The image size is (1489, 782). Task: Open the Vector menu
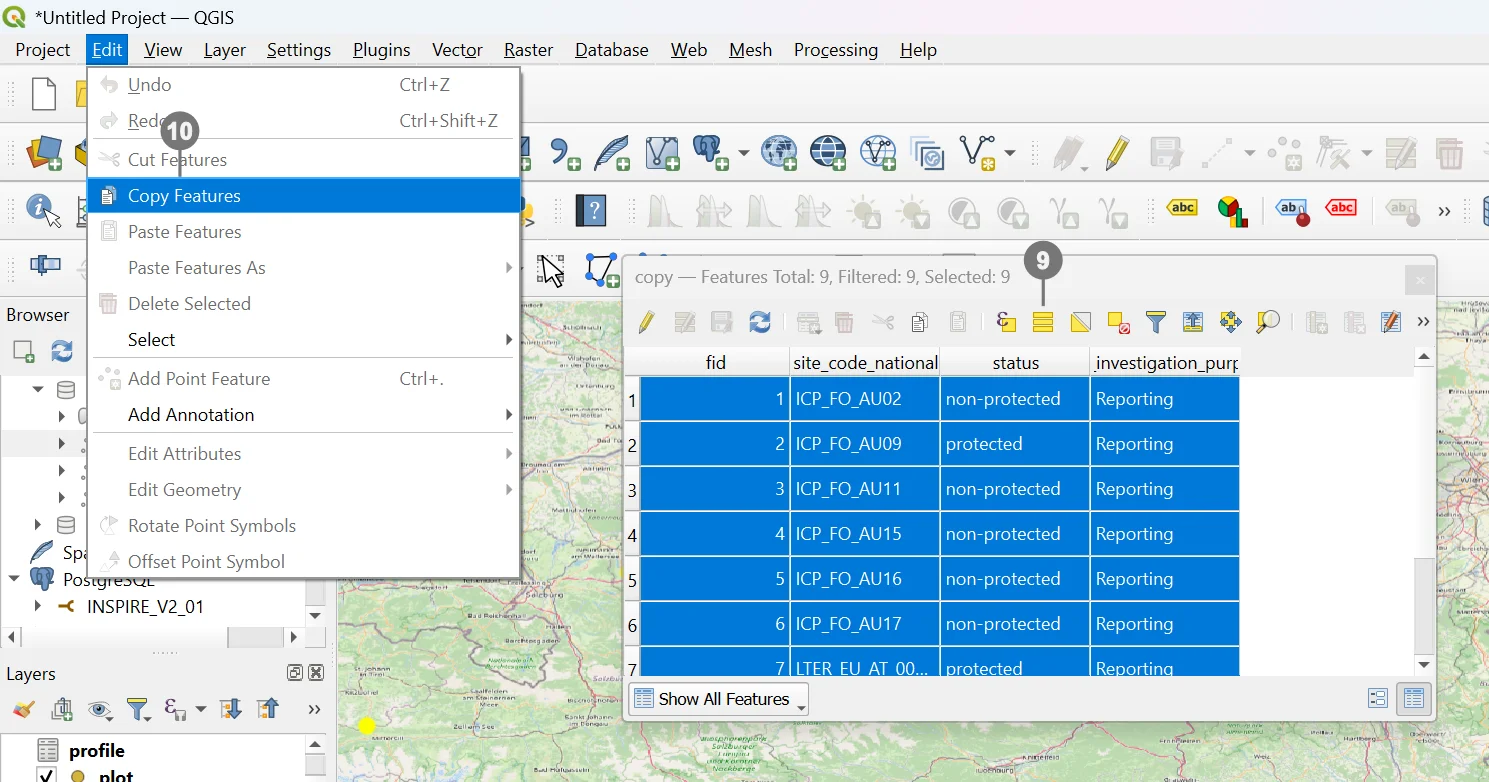click(x=457, y=50)
